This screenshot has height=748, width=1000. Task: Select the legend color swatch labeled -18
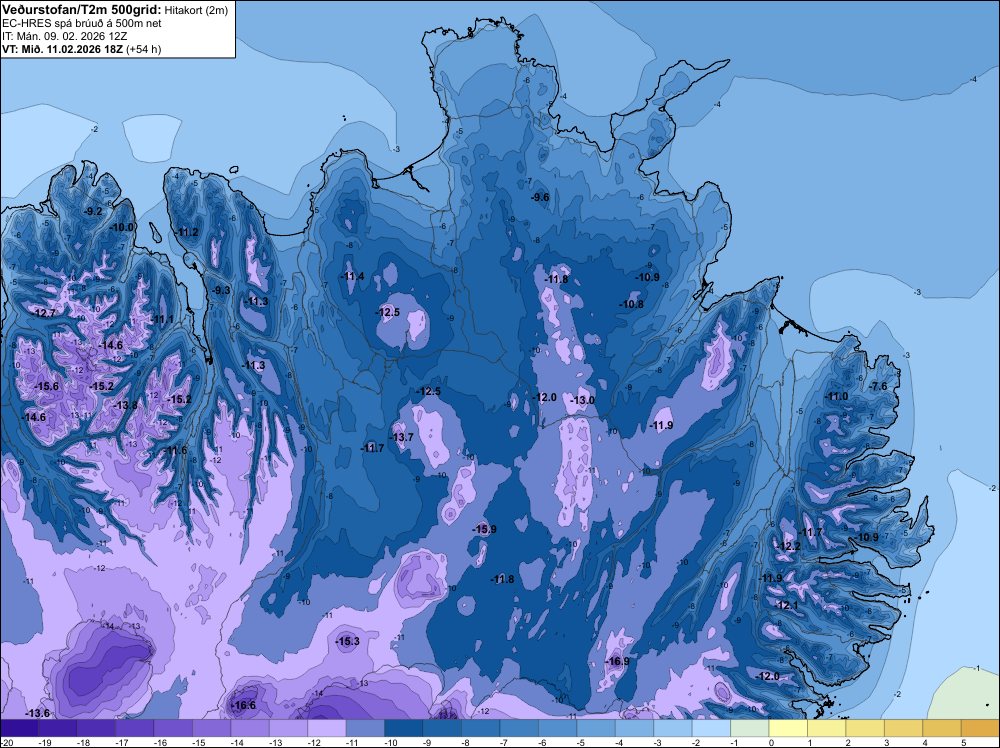(x=96, y=728)
